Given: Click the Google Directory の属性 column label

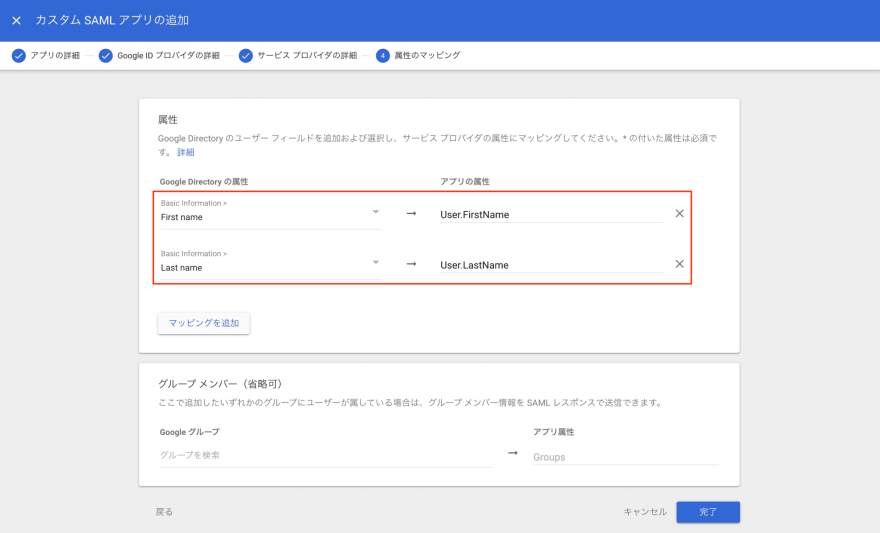Looking at the screenshot, I should point(204,182).
